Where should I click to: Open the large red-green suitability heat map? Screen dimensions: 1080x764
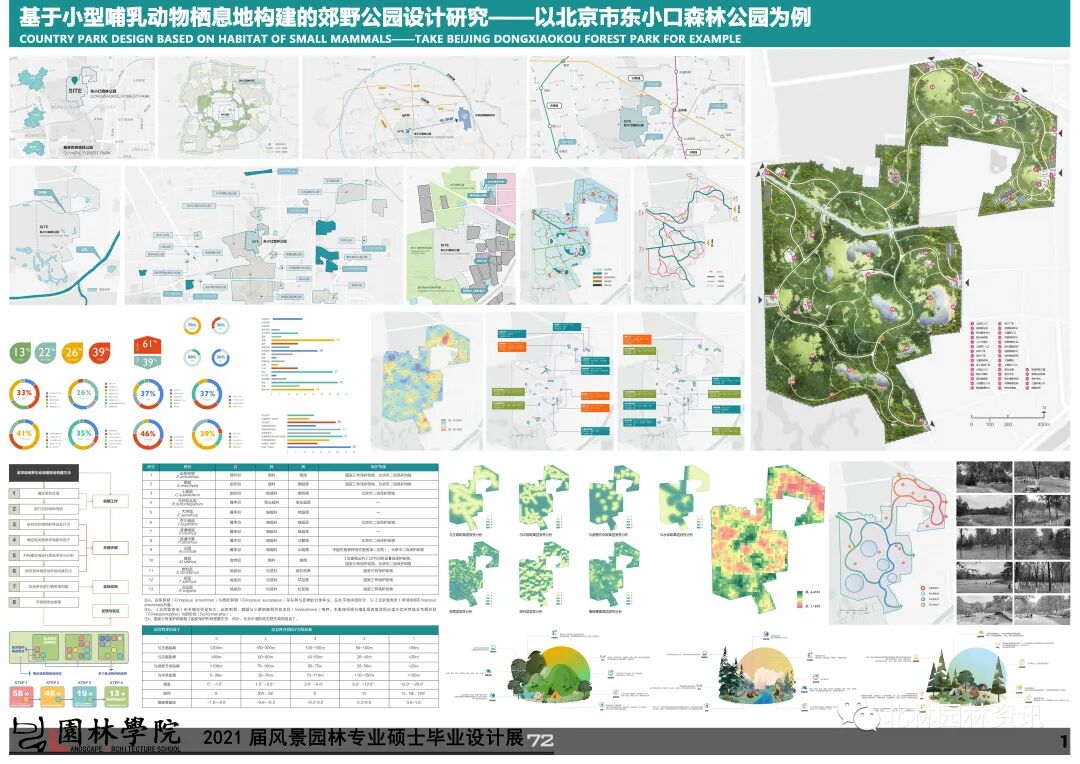767,539
